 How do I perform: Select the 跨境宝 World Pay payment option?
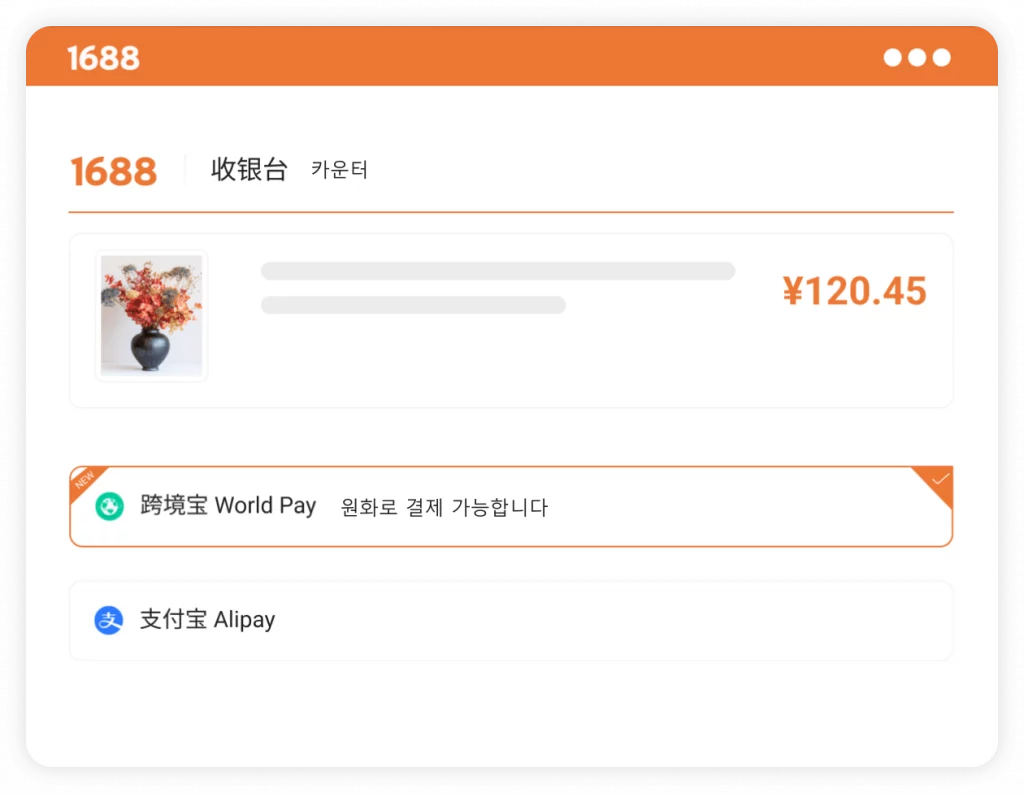click(x=511, y=506)
